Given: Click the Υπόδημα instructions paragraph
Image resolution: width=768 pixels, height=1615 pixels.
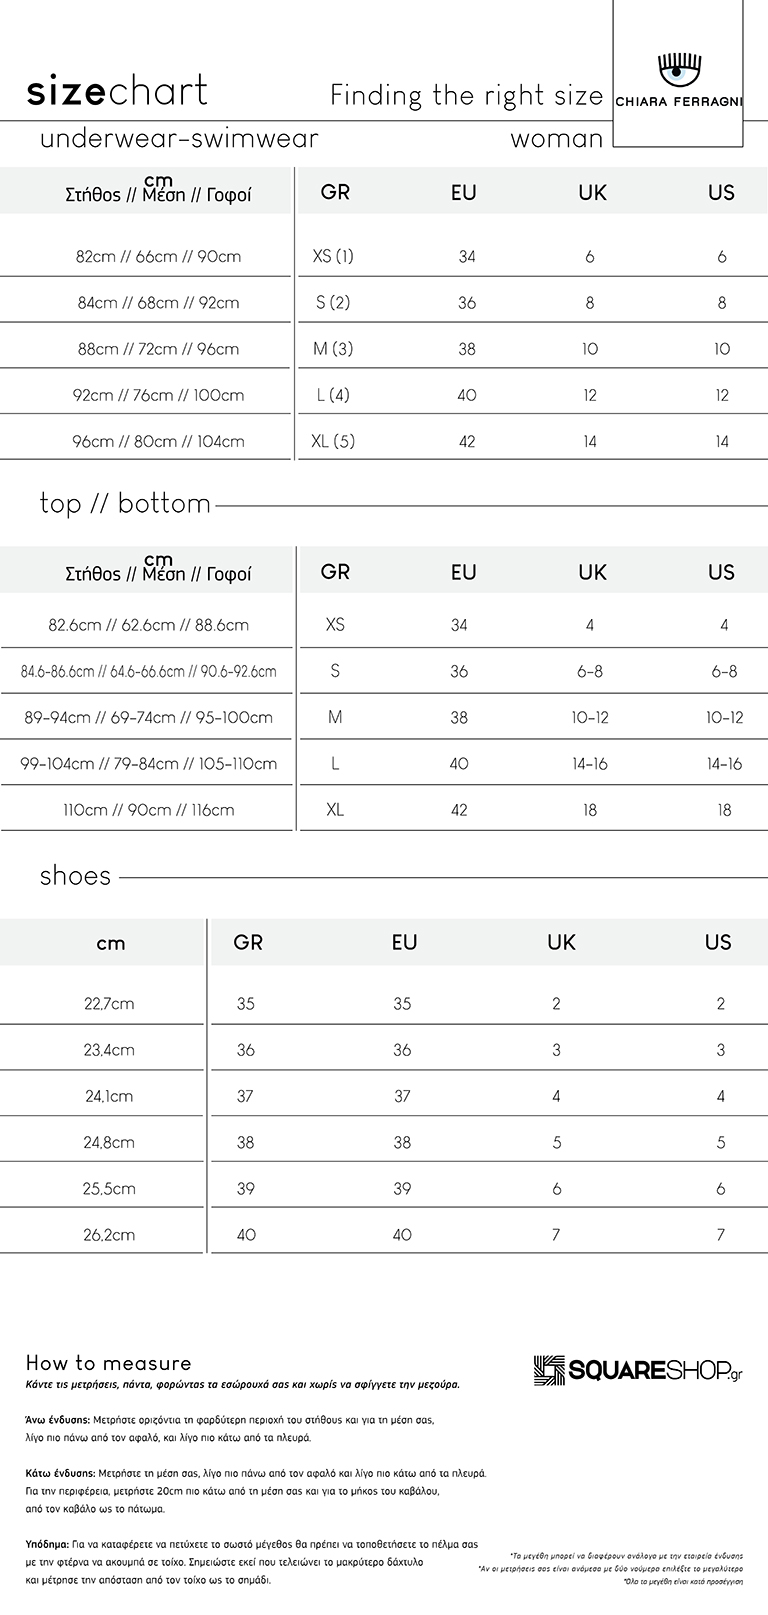Looking at the screenshot, I should pos(252,1562).
